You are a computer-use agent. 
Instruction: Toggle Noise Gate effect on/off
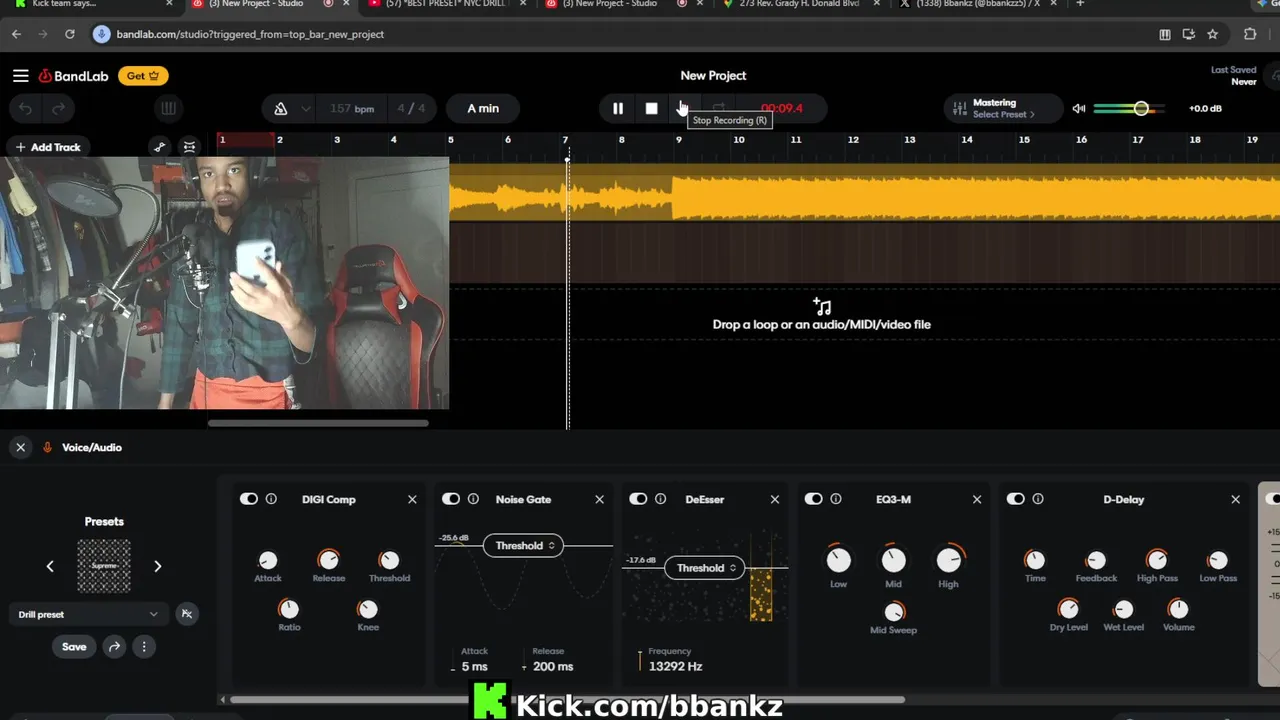click(x=451, y=499)
